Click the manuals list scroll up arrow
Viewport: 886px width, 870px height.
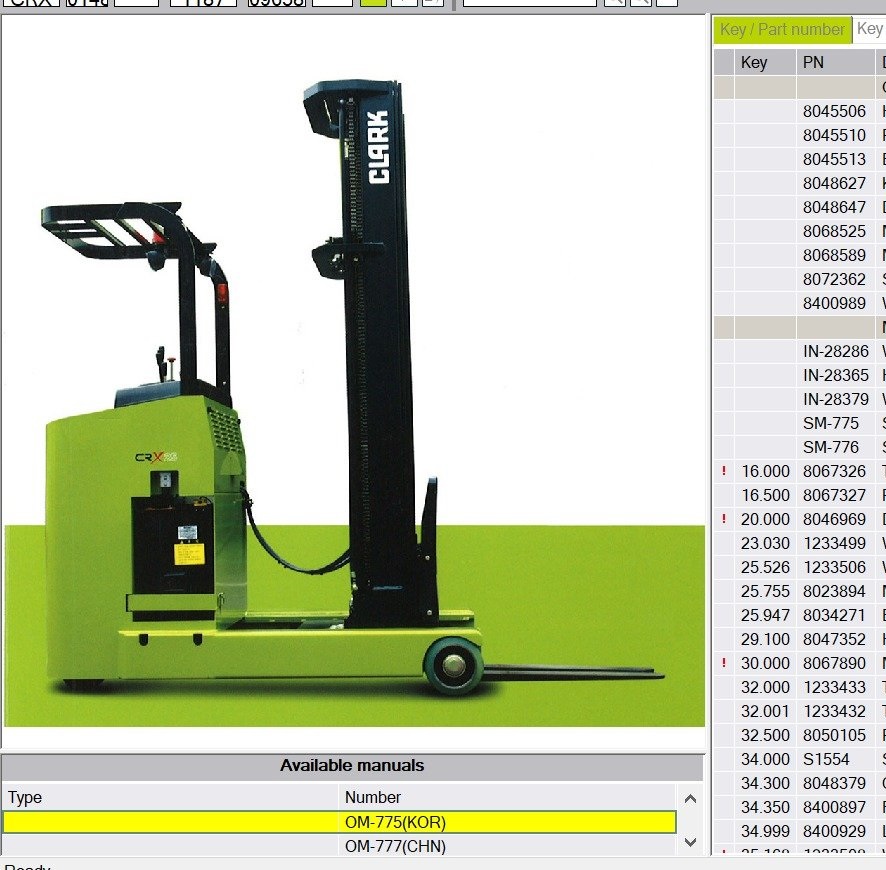pyautogui.click(x=690, y=799)
